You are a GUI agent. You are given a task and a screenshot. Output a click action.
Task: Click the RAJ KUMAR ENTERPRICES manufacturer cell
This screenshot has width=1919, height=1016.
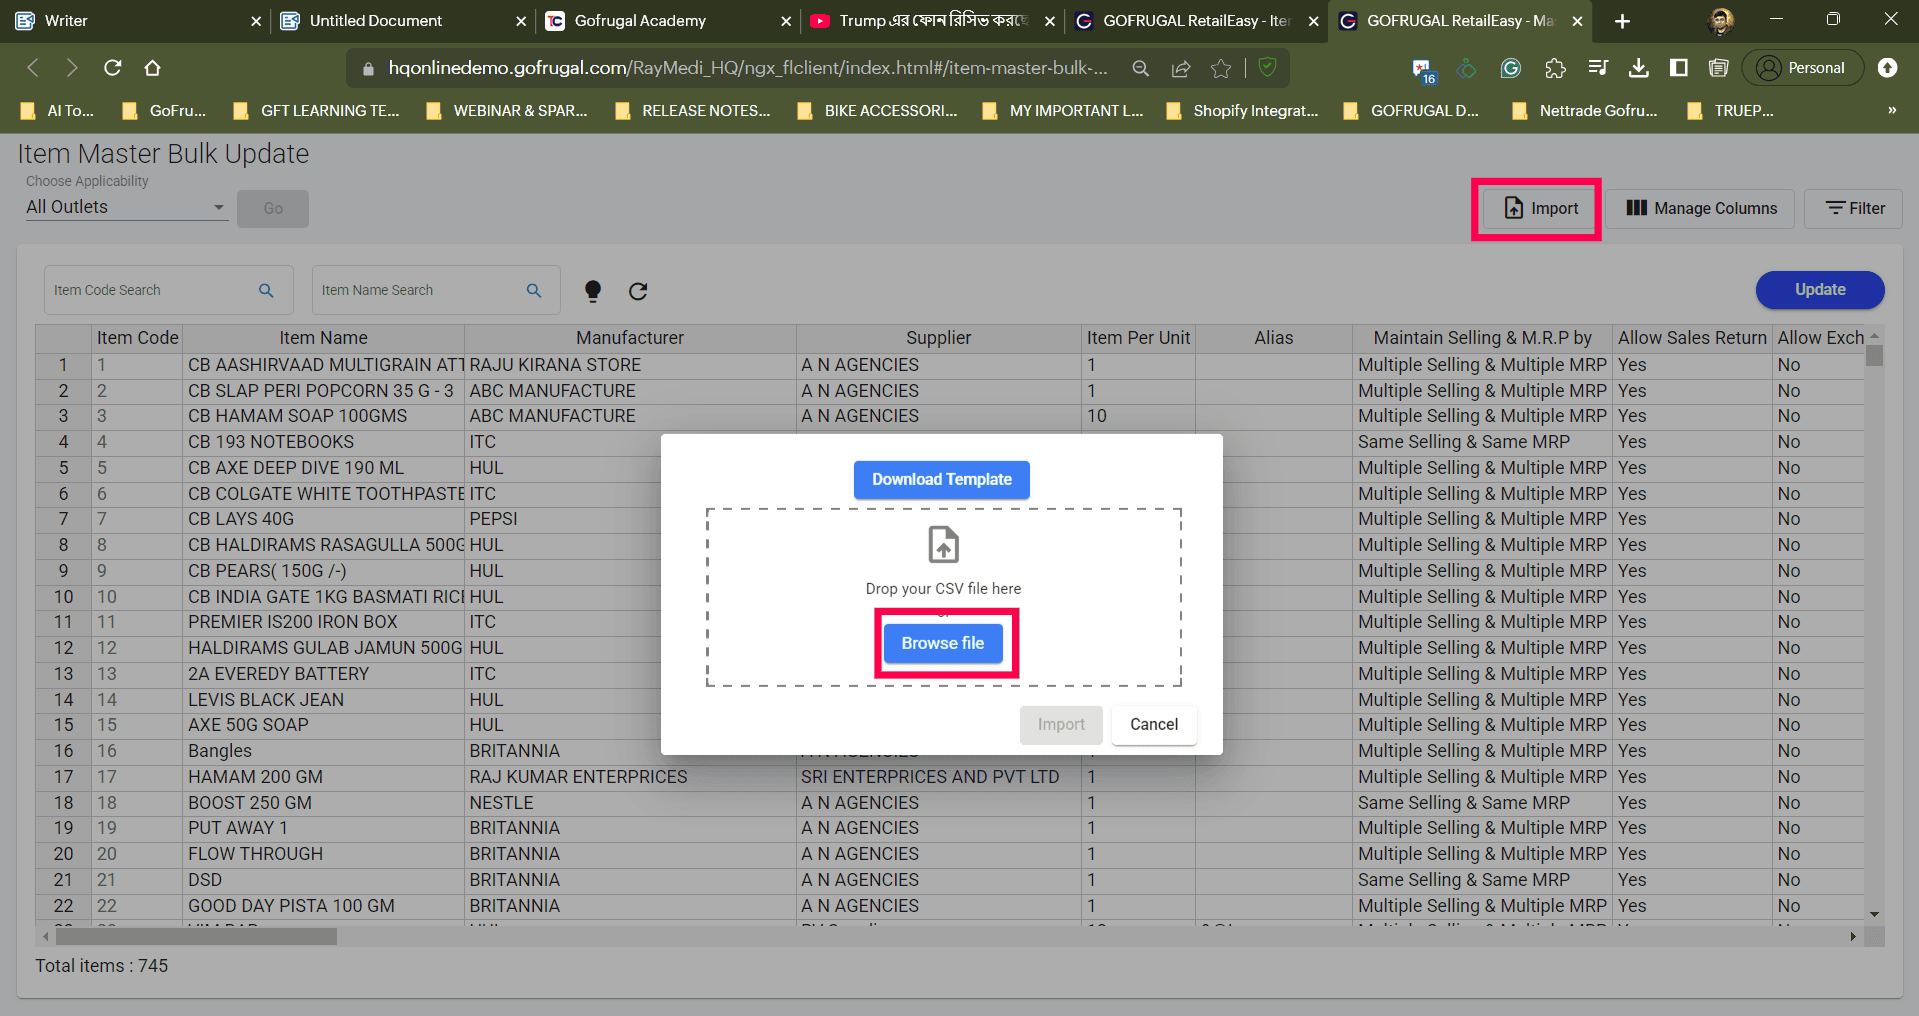(630, 777)
